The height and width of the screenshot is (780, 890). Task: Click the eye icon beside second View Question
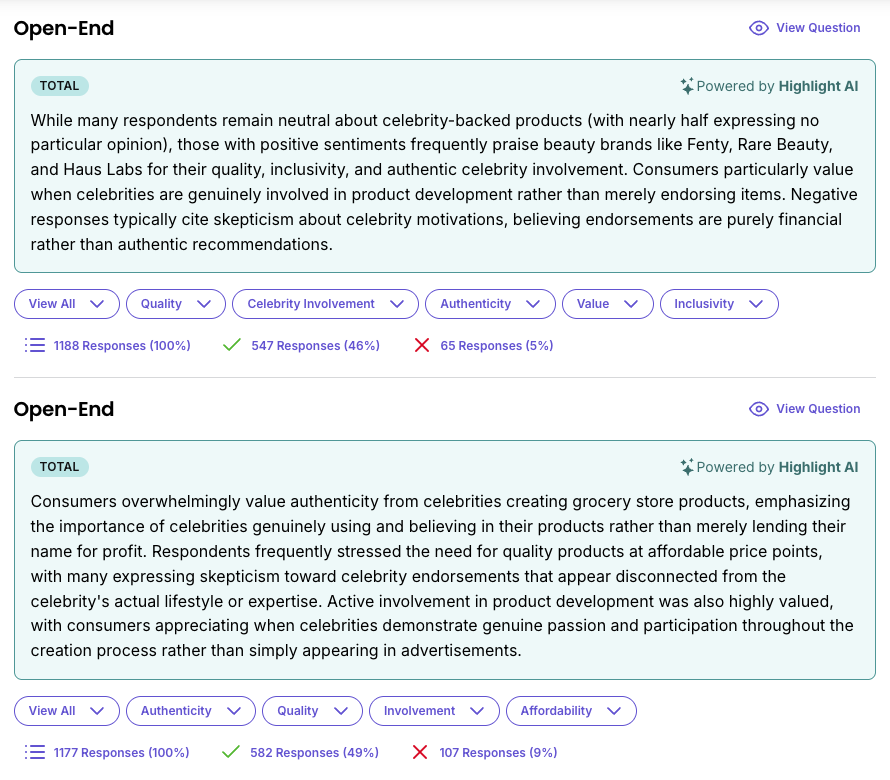click(x=759, y=409)
